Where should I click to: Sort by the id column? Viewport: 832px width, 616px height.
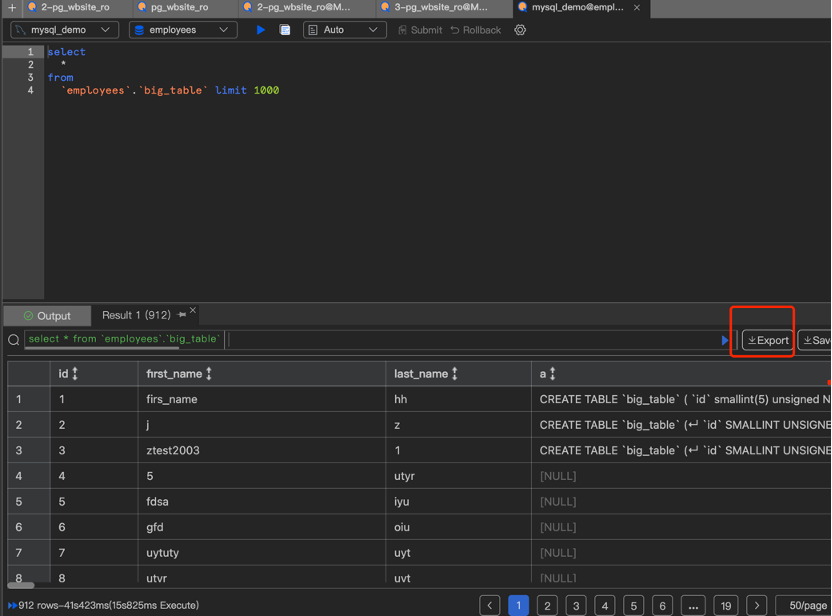(75, 374)
